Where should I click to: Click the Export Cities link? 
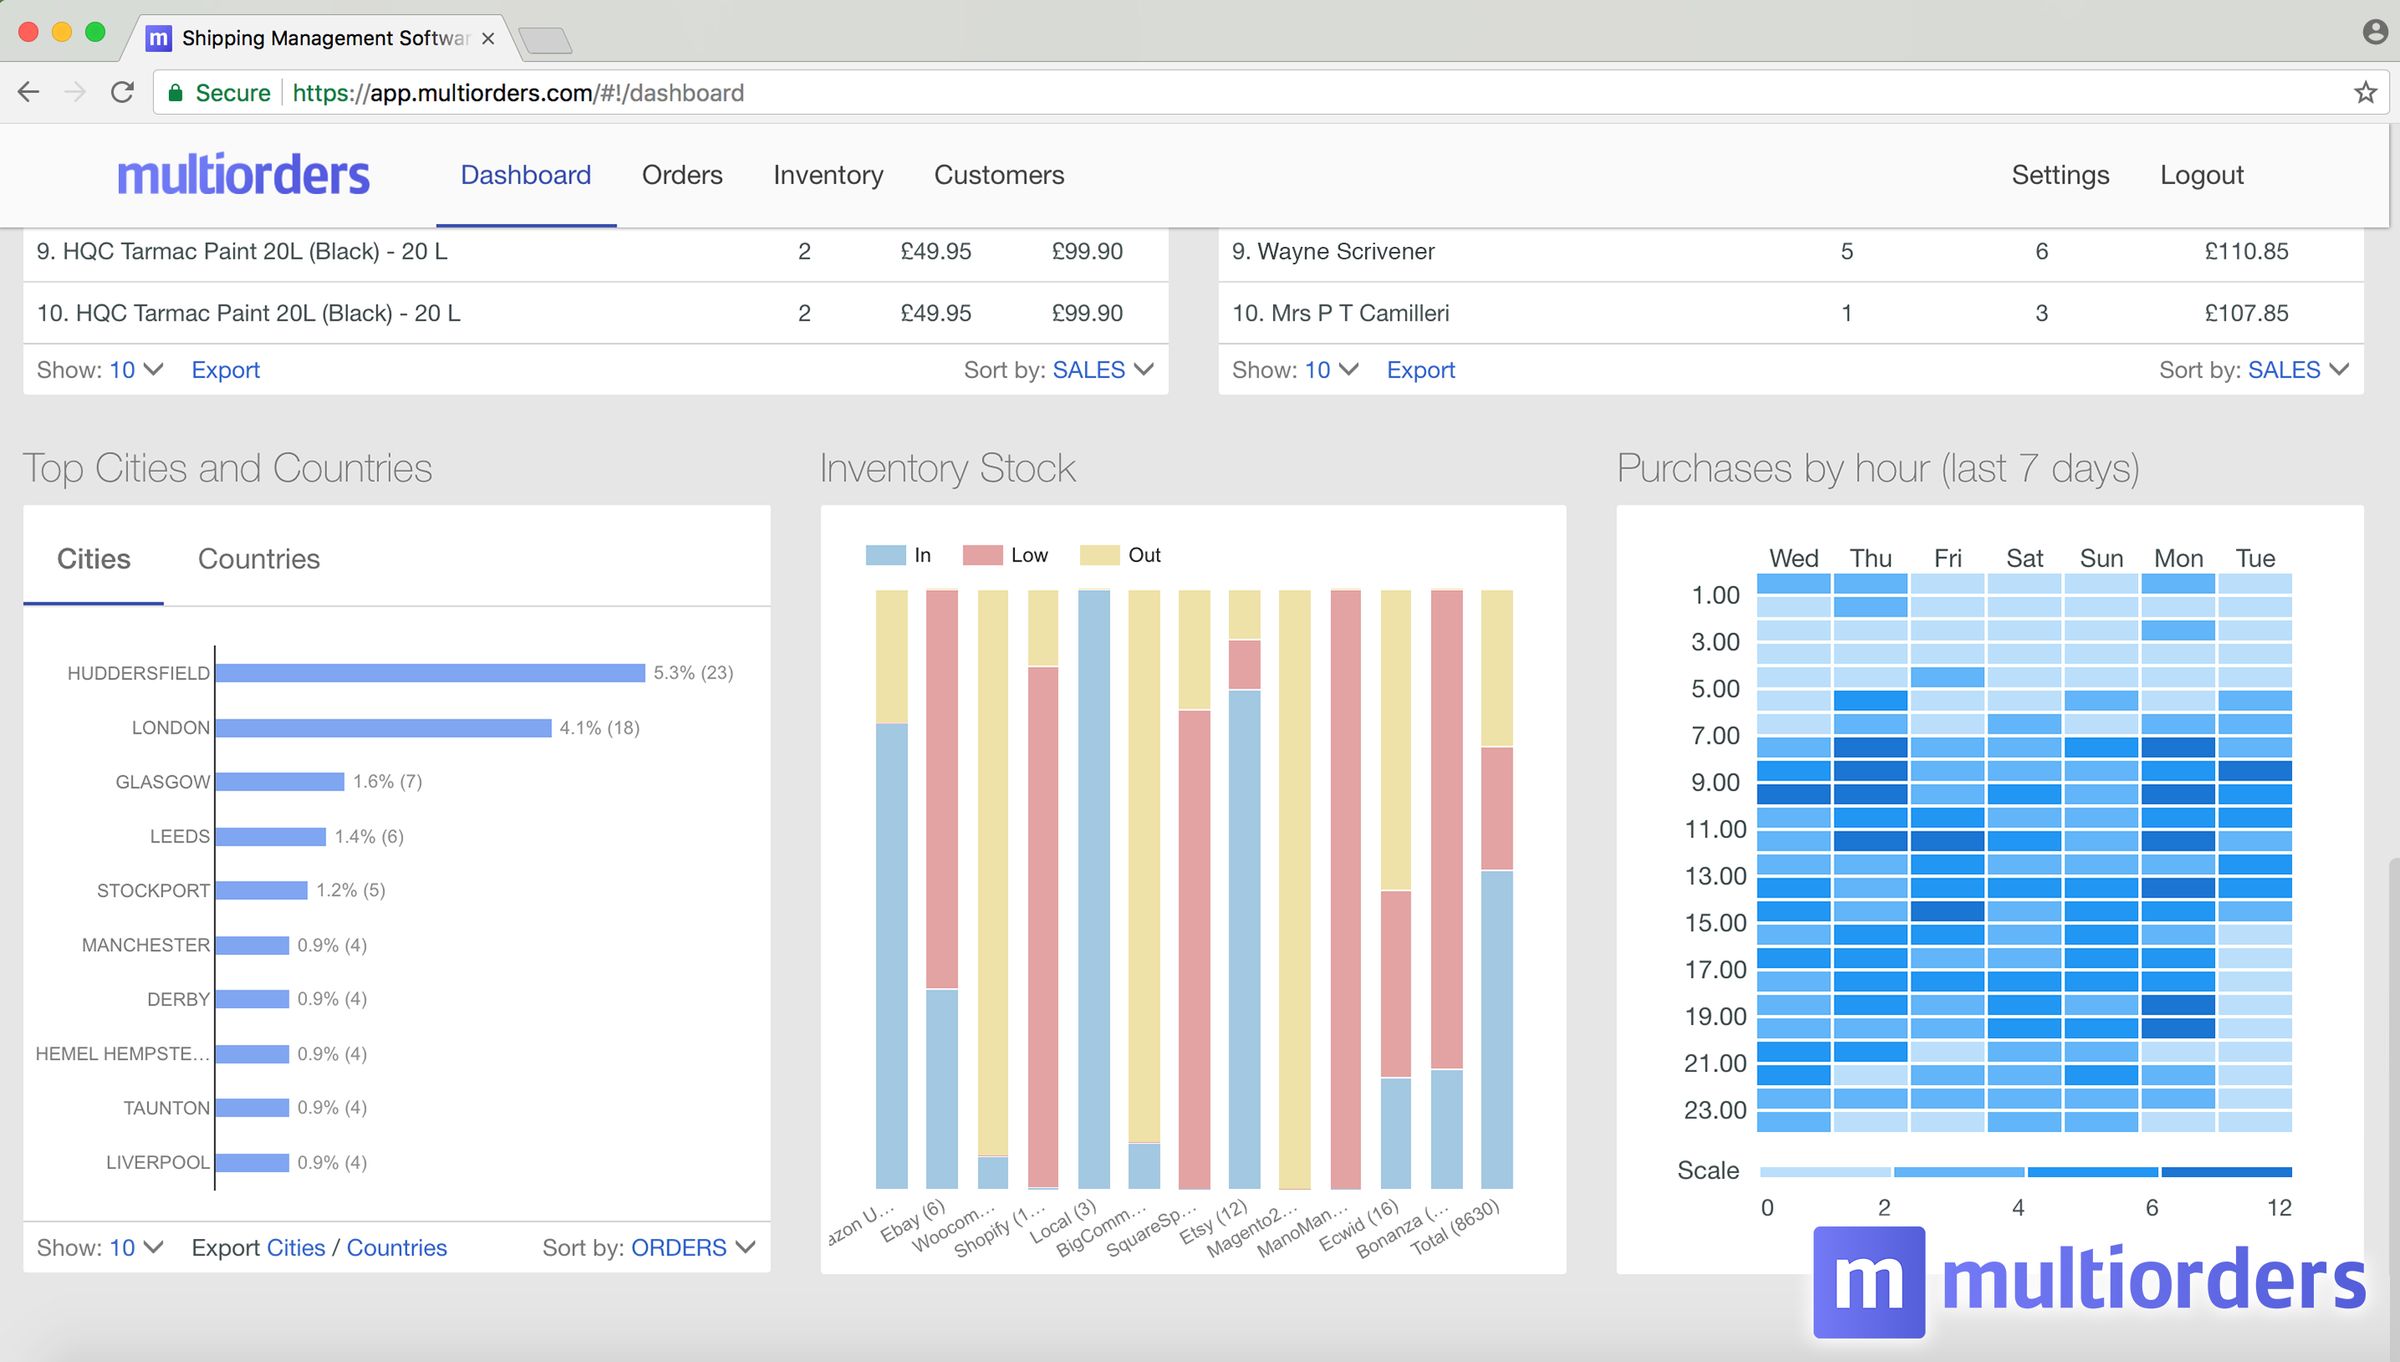(296, 1247)
